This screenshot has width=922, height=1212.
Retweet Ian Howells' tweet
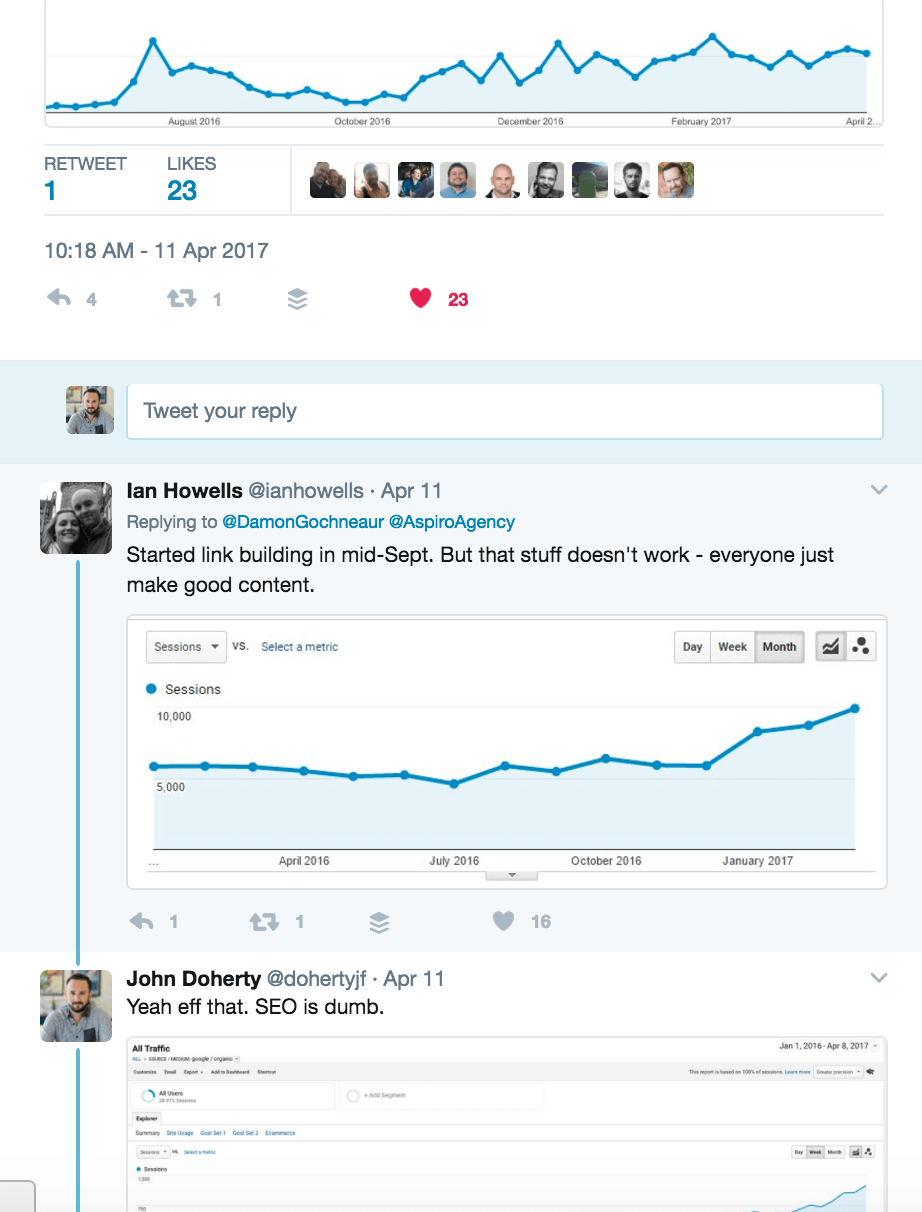264,921
